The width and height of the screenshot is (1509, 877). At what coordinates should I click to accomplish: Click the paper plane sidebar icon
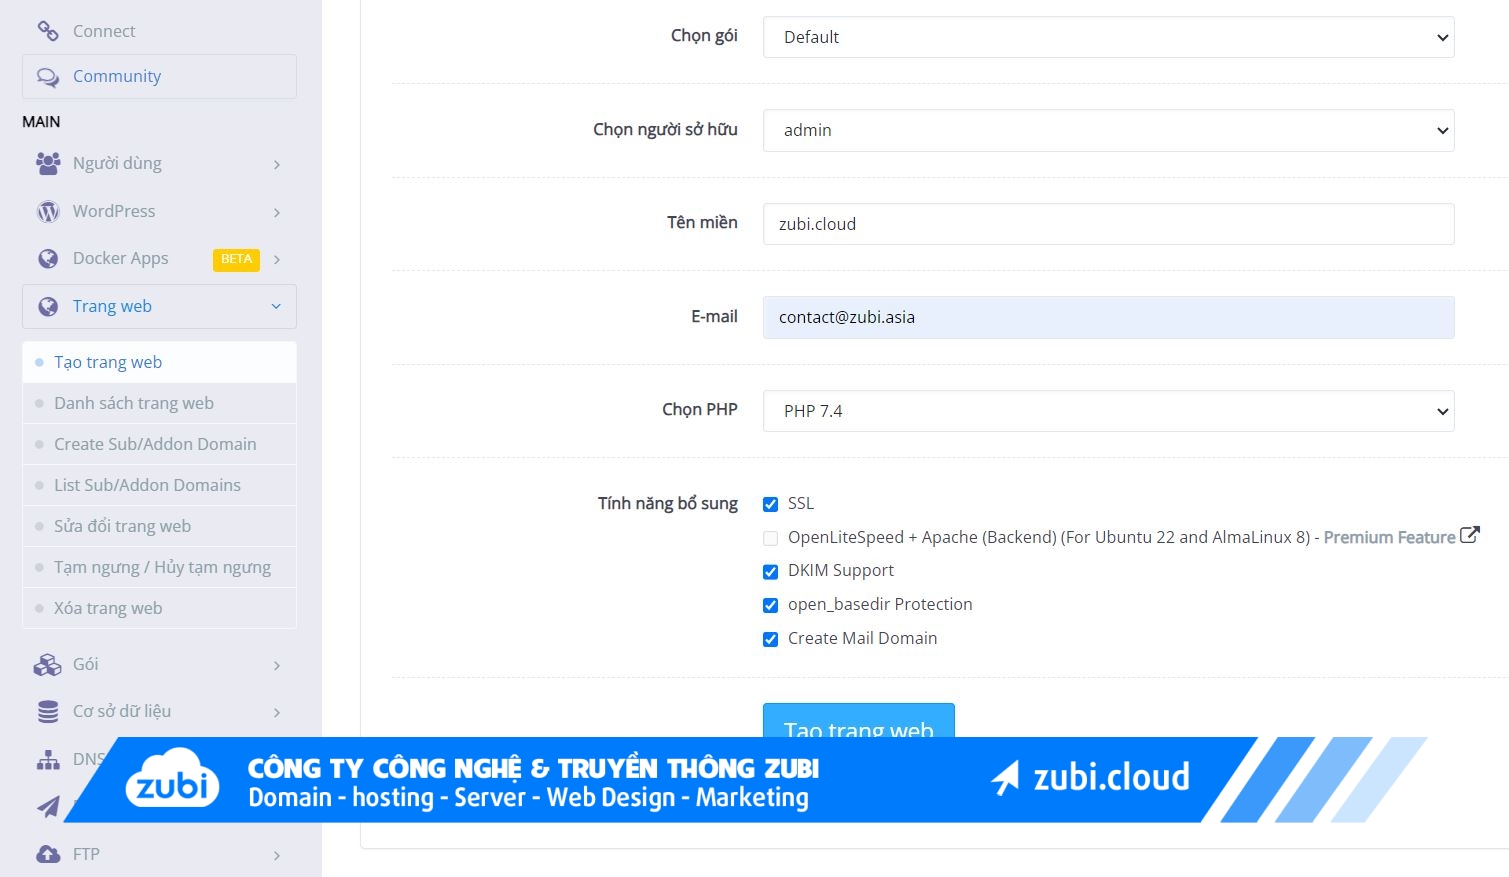coord(48,807)
